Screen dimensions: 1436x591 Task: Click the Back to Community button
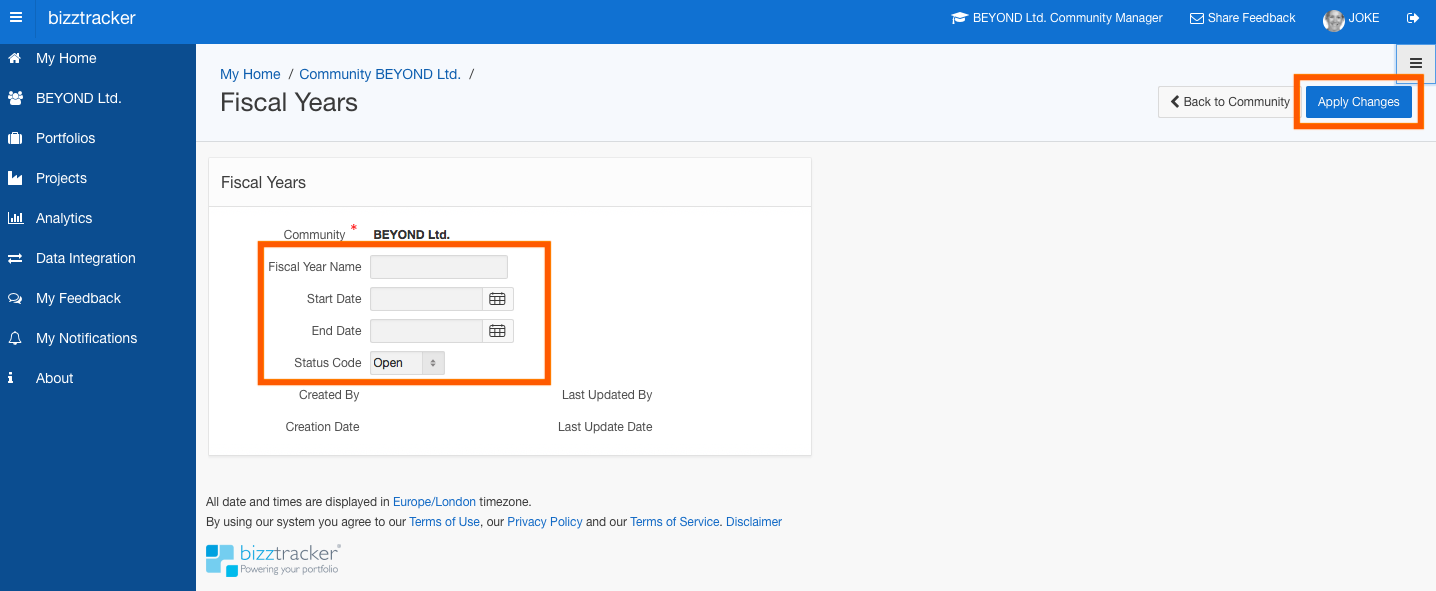(1229, 102)
